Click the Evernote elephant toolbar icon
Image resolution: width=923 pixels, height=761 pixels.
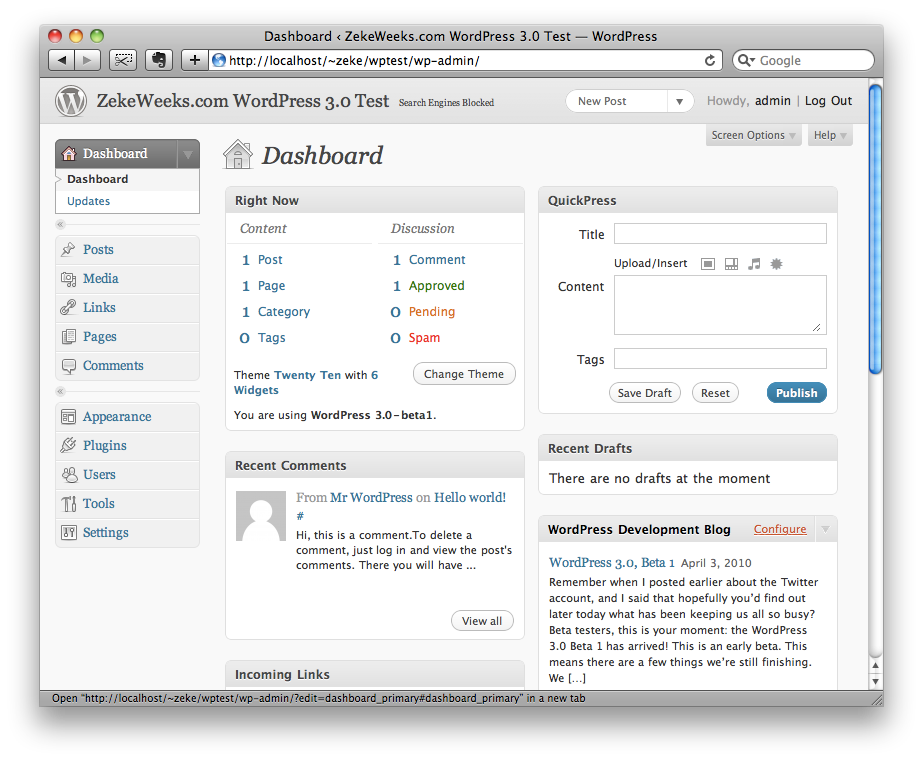157,60
